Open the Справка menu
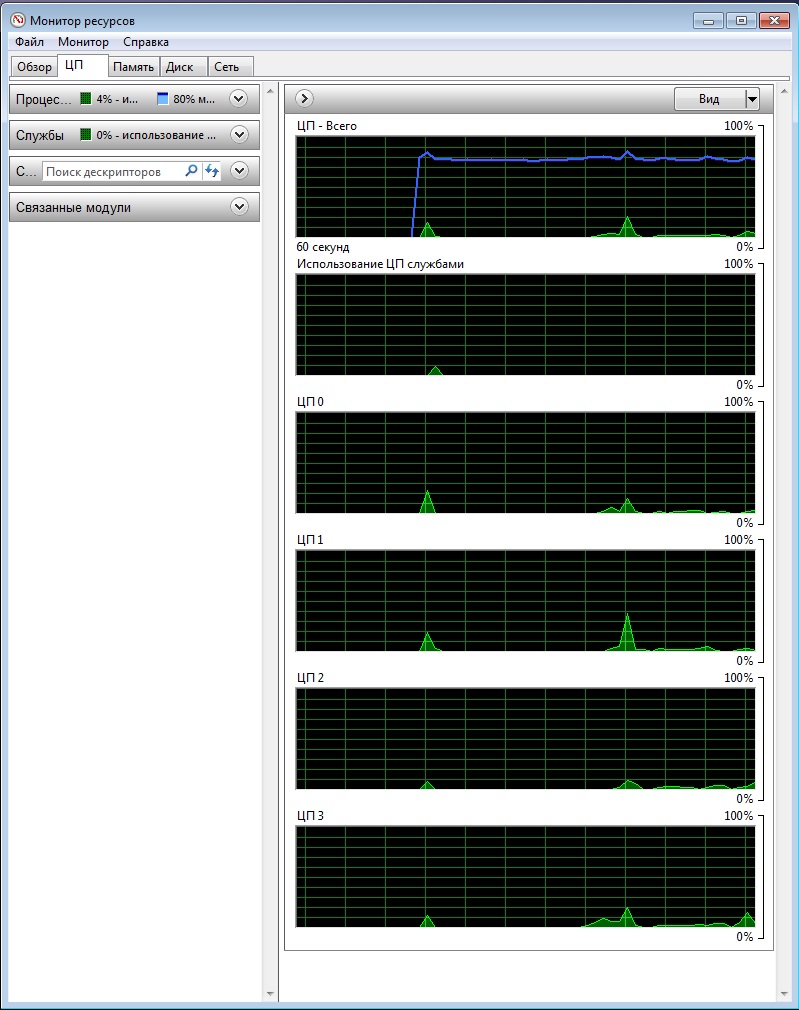Screen dimensions: 799x1010 [x=146, y=42]
